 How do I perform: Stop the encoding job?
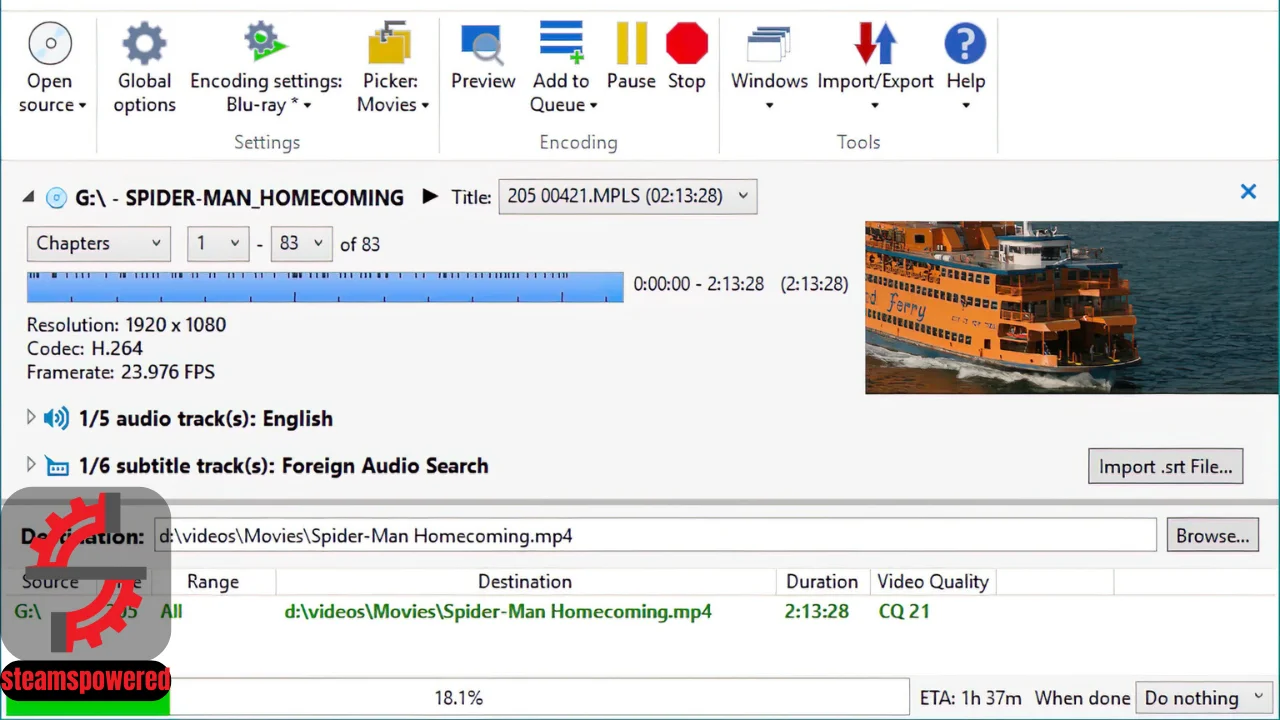point(687,43)
